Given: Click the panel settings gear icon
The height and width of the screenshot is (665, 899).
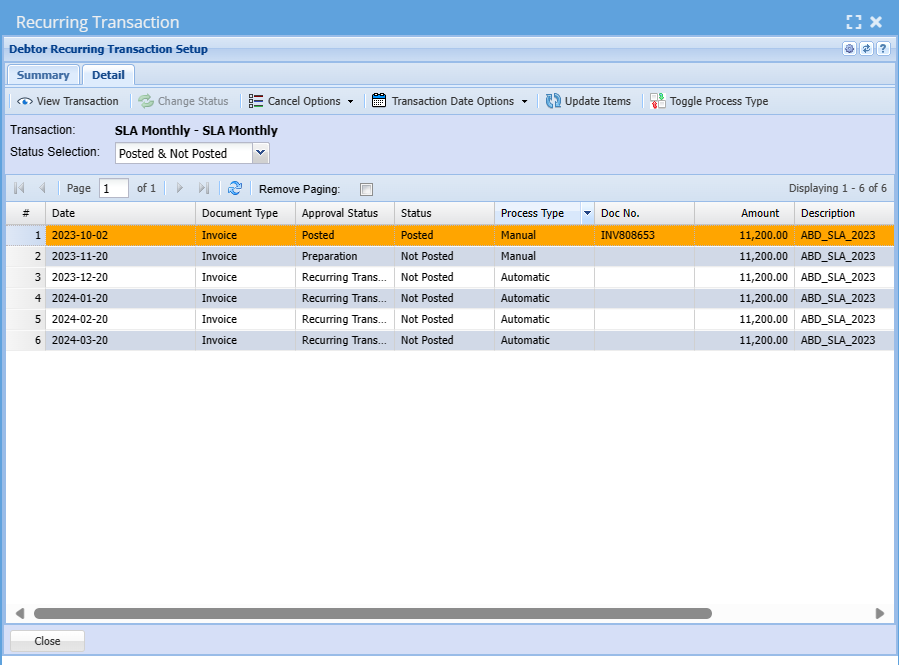Looking at the screenshot, I should (x=849, y=49).
